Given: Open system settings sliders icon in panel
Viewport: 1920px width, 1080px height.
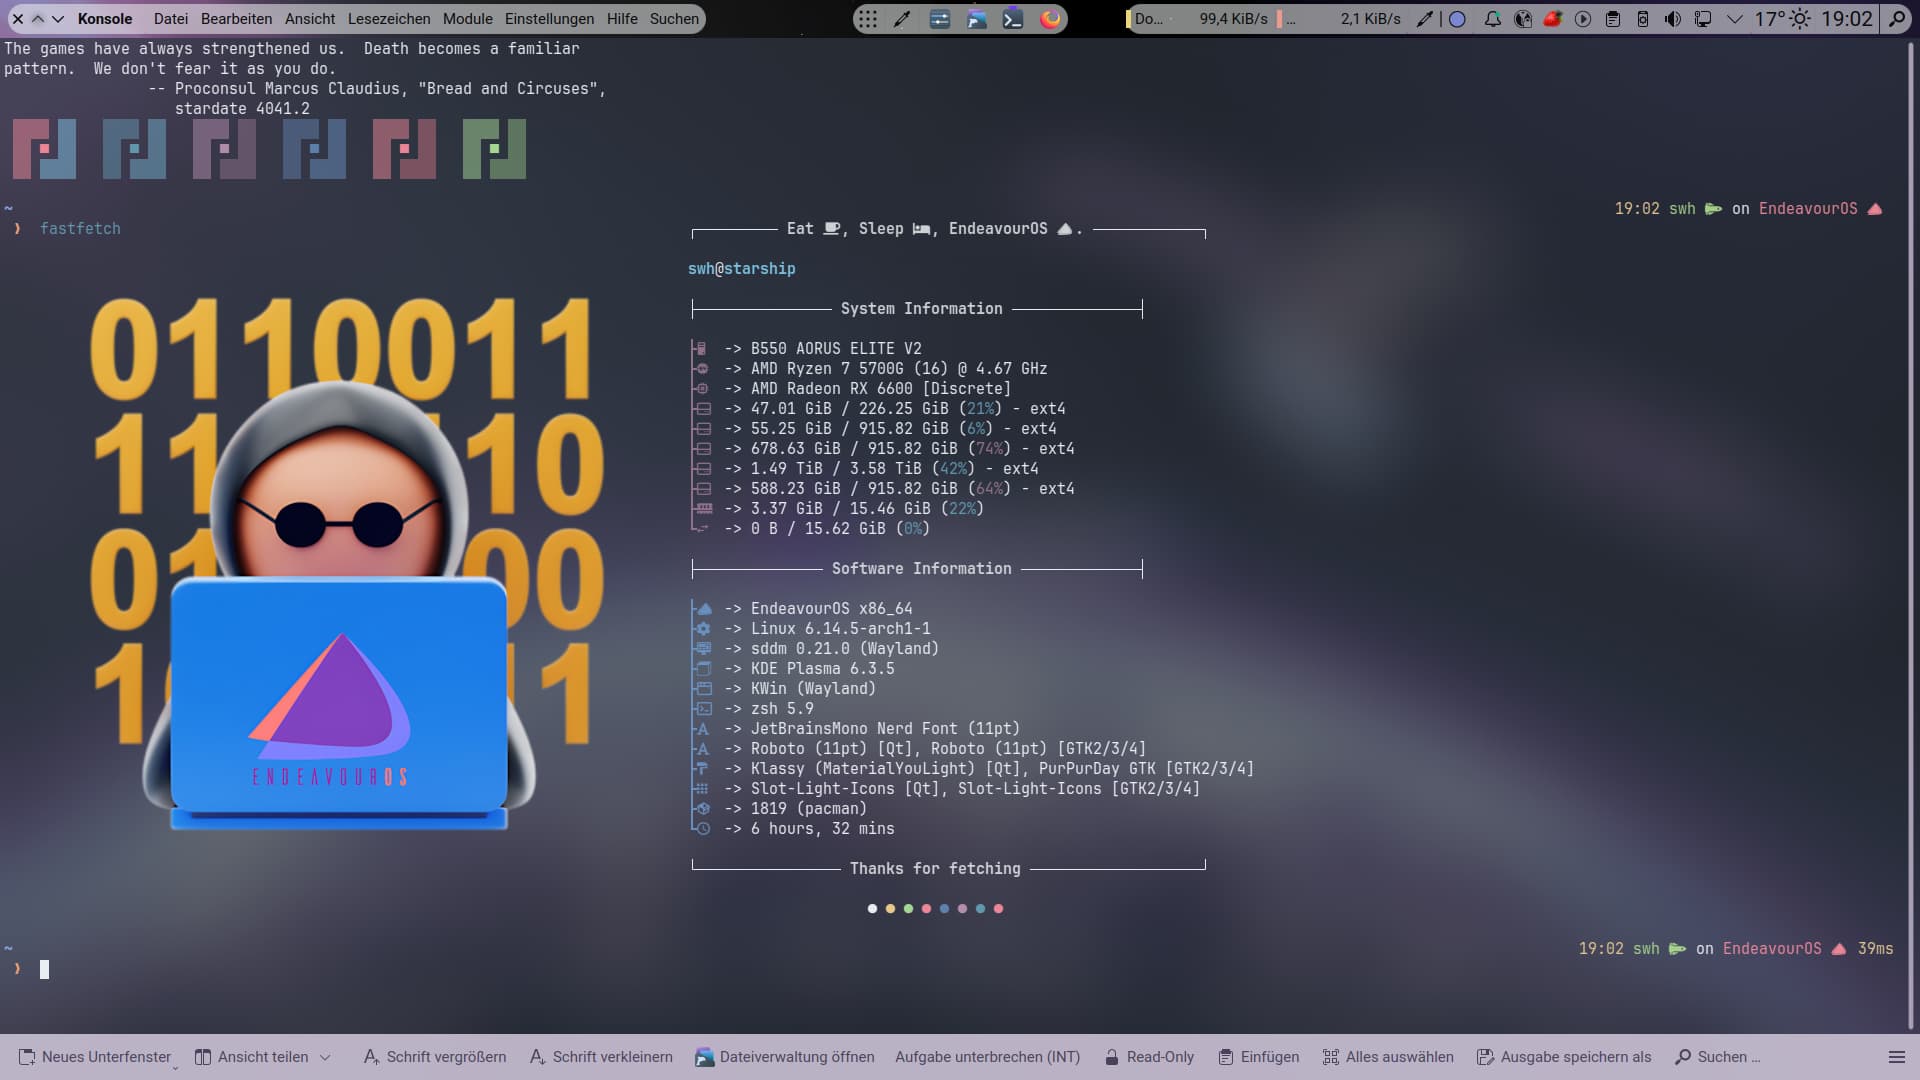Looking at the screenshot, I should 940,19.
